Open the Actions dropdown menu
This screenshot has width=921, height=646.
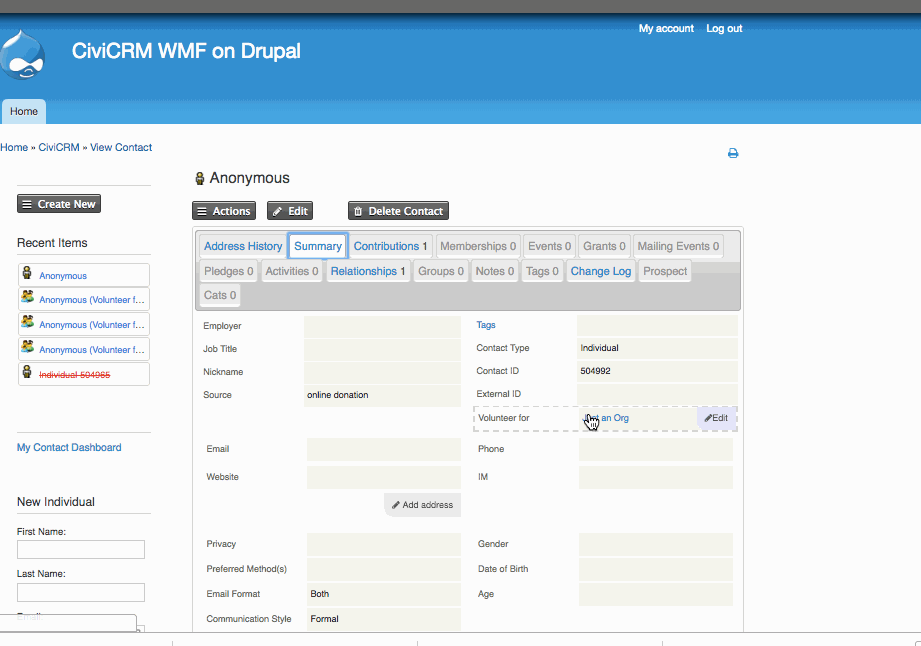pyautogui.click(x=224, y=211)
